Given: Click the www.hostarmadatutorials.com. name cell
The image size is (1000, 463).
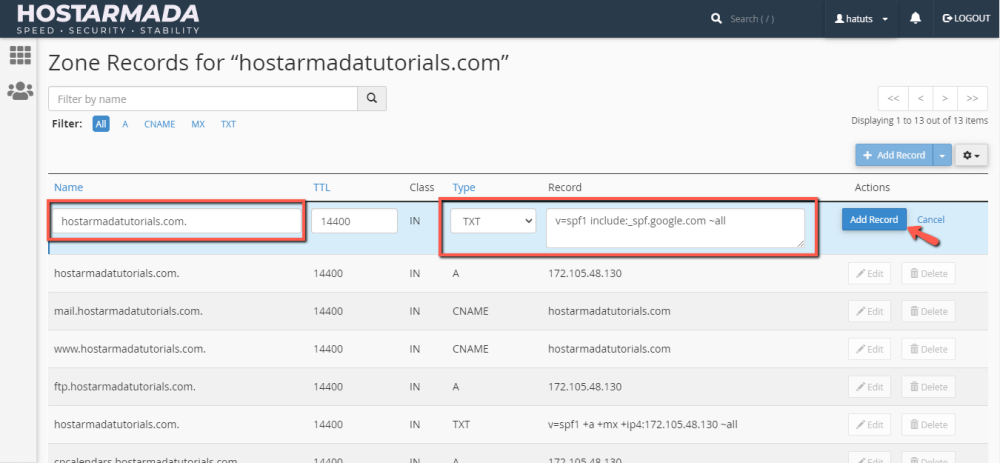Looking at the screenshot, I should pyautogui.click(x=130, y=349).
